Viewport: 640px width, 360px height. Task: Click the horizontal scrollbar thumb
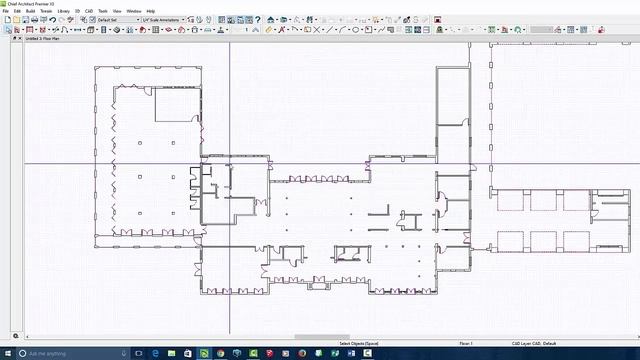[x=322, y=337]
